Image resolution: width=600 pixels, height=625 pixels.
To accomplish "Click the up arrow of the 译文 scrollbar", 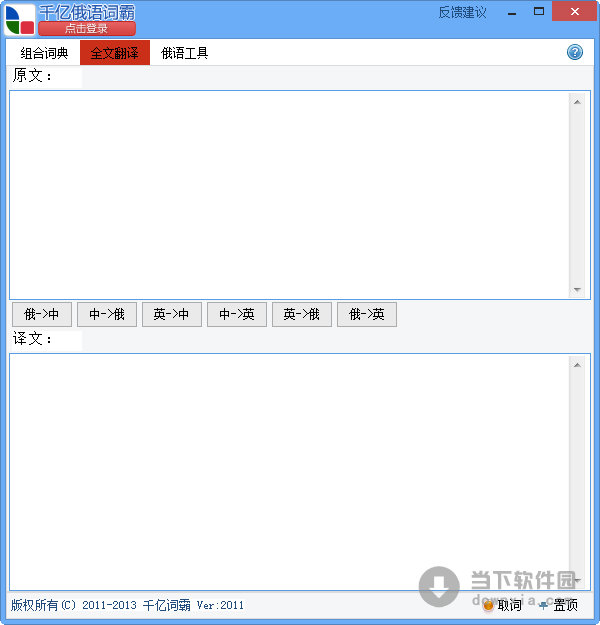I will click(x=577, y=365).
